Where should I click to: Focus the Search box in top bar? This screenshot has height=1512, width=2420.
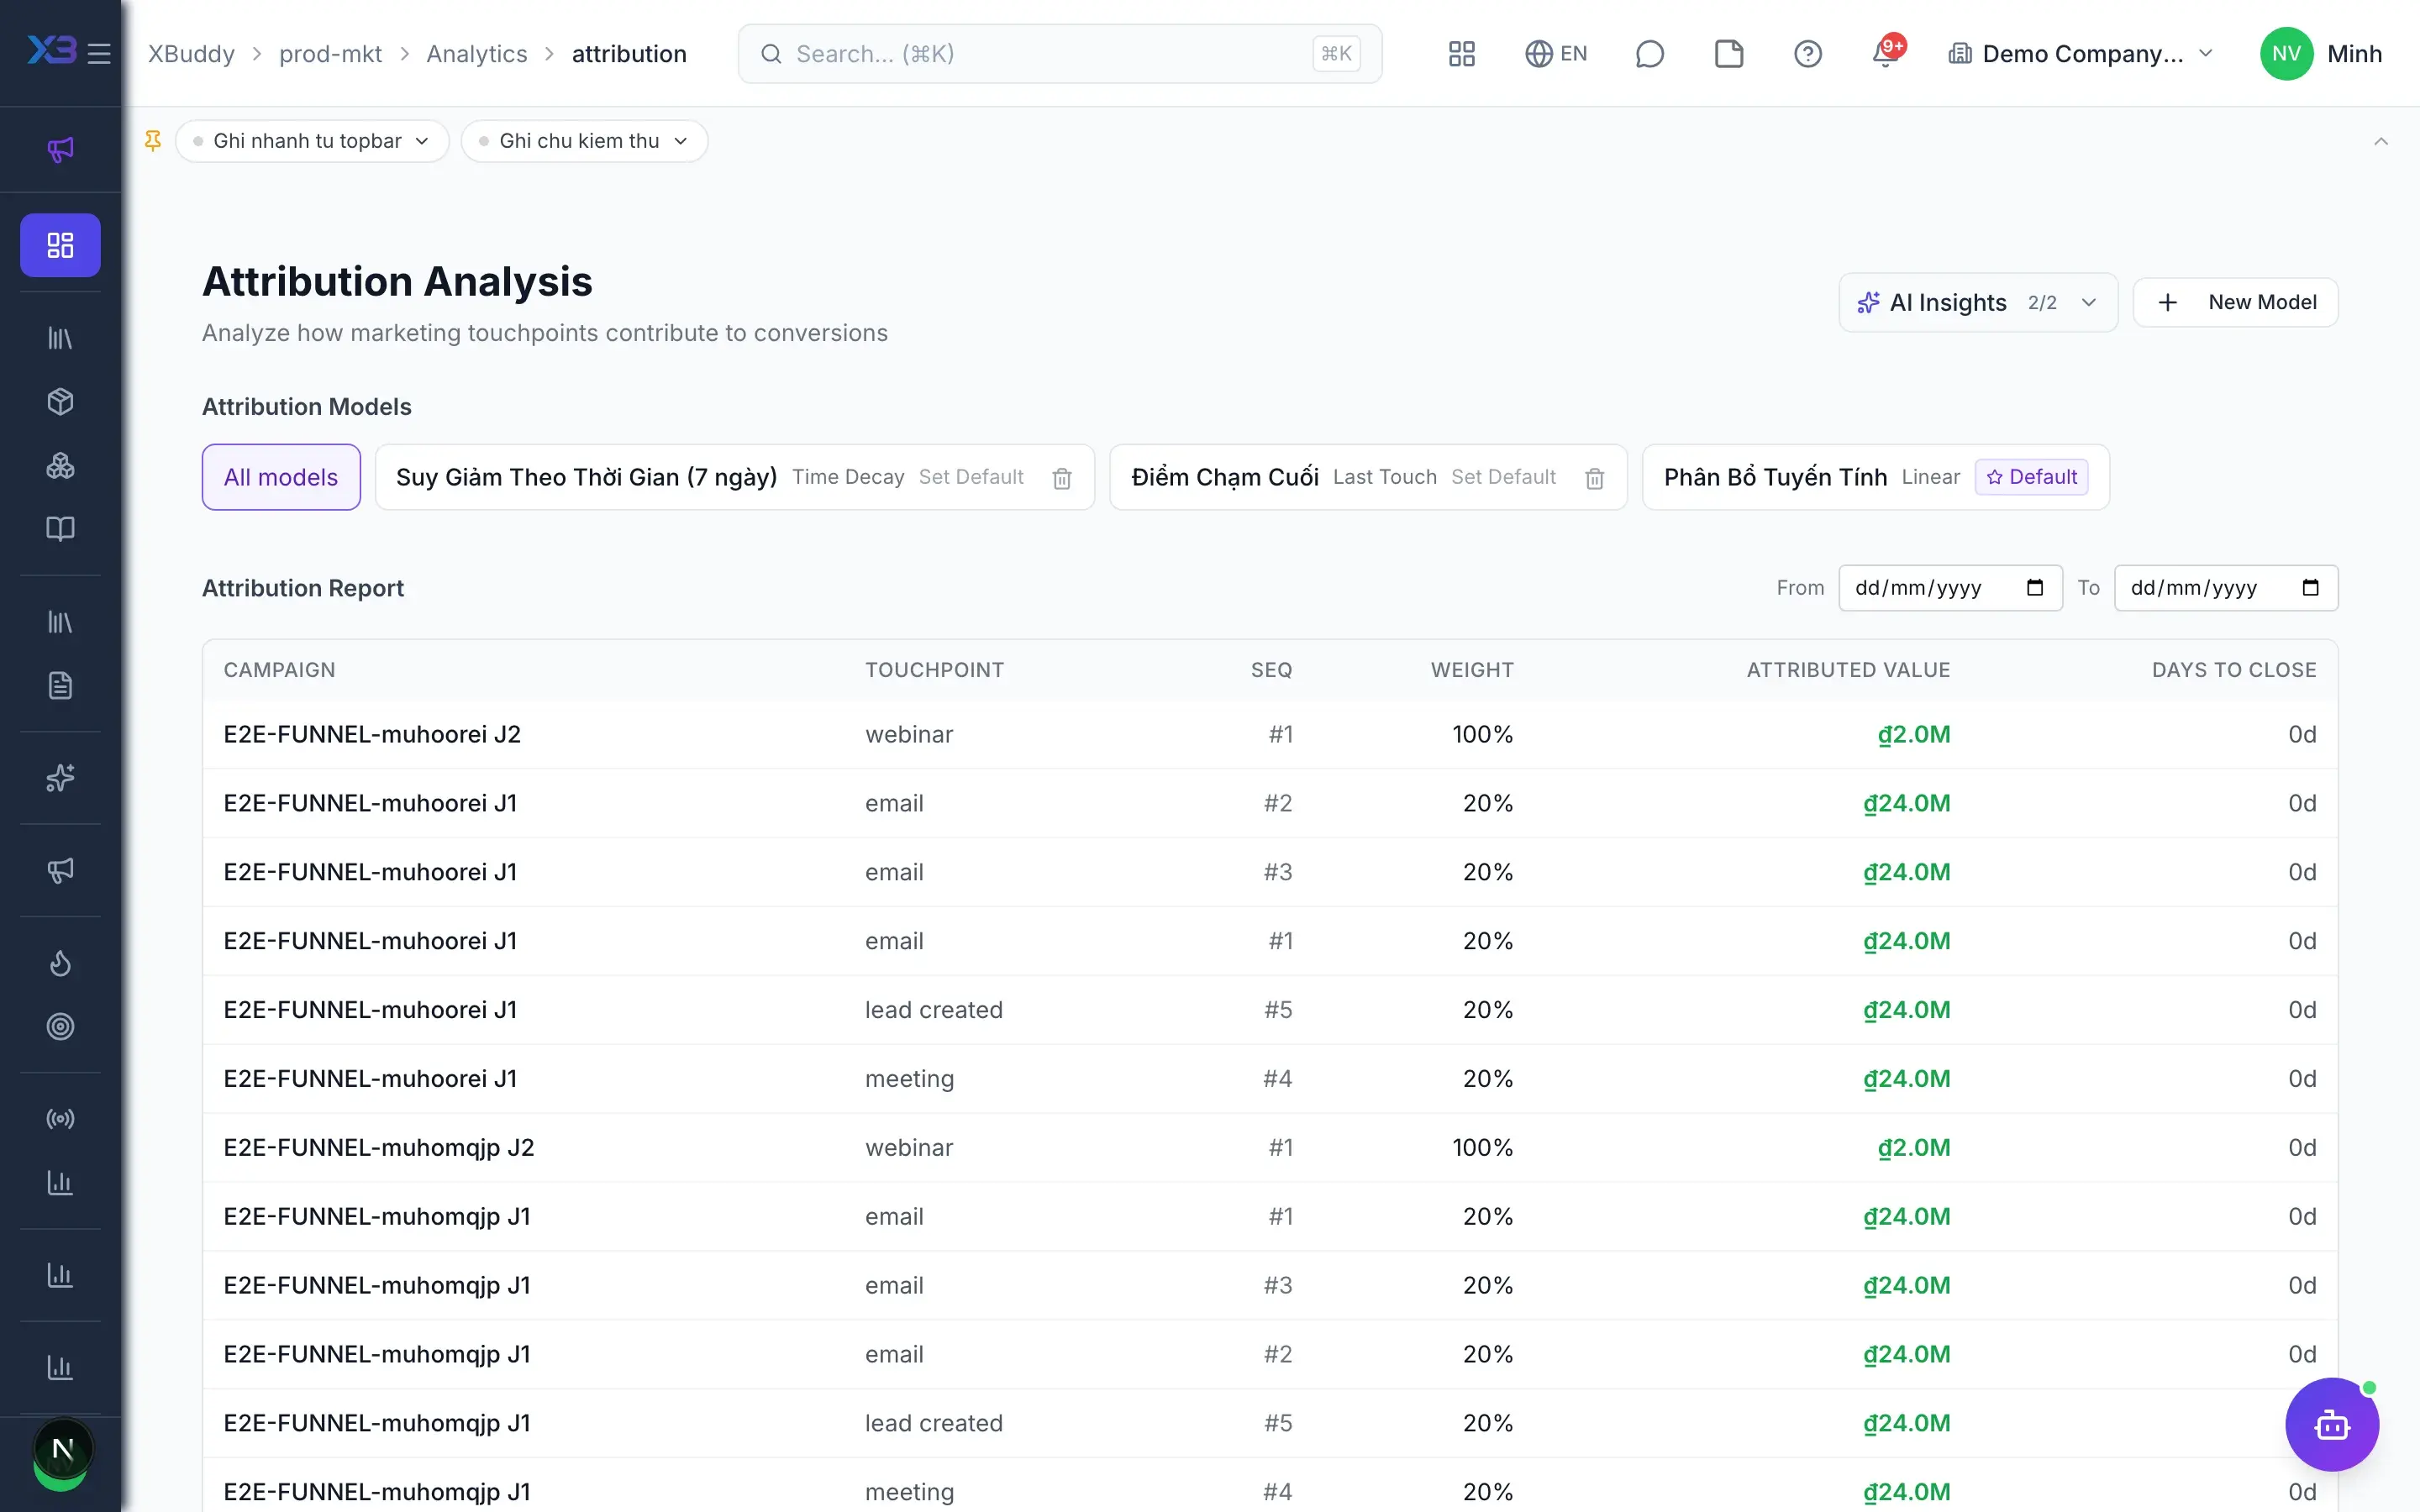(1060, 53)
